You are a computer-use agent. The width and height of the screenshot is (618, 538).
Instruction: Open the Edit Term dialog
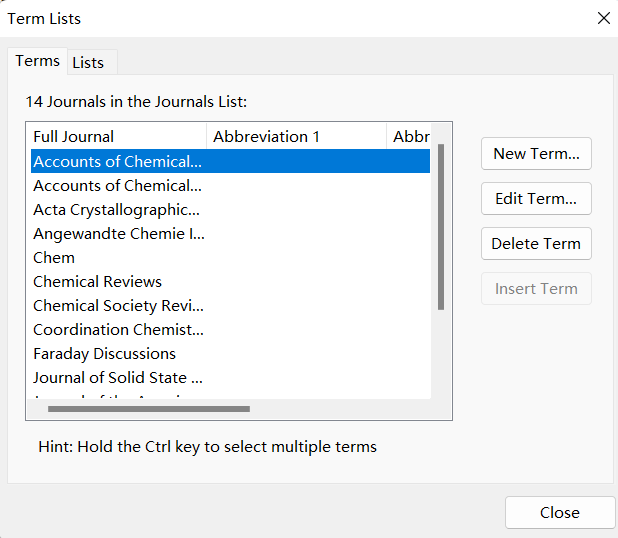click(536, 199)
